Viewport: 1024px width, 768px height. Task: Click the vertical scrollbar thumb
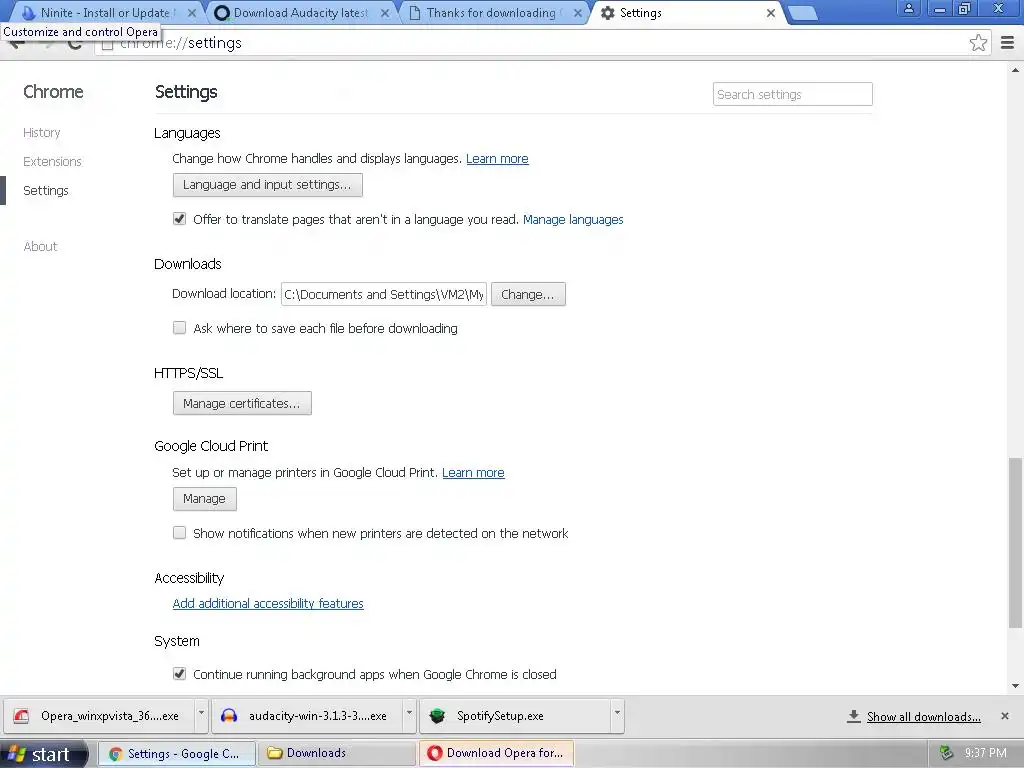tap(1015, 543)
